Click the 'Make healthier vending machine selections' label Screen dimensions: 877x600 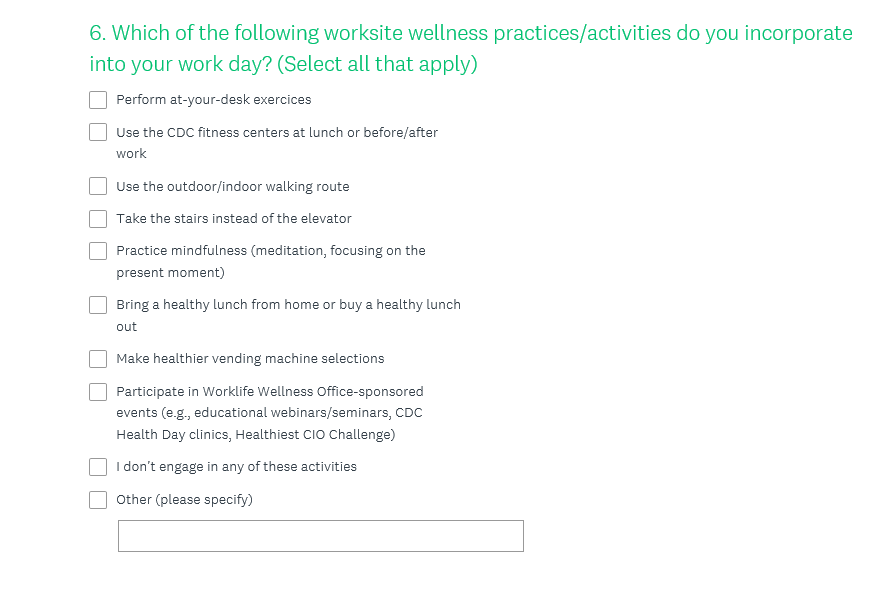pyautogui.click(x=250, y=359)
